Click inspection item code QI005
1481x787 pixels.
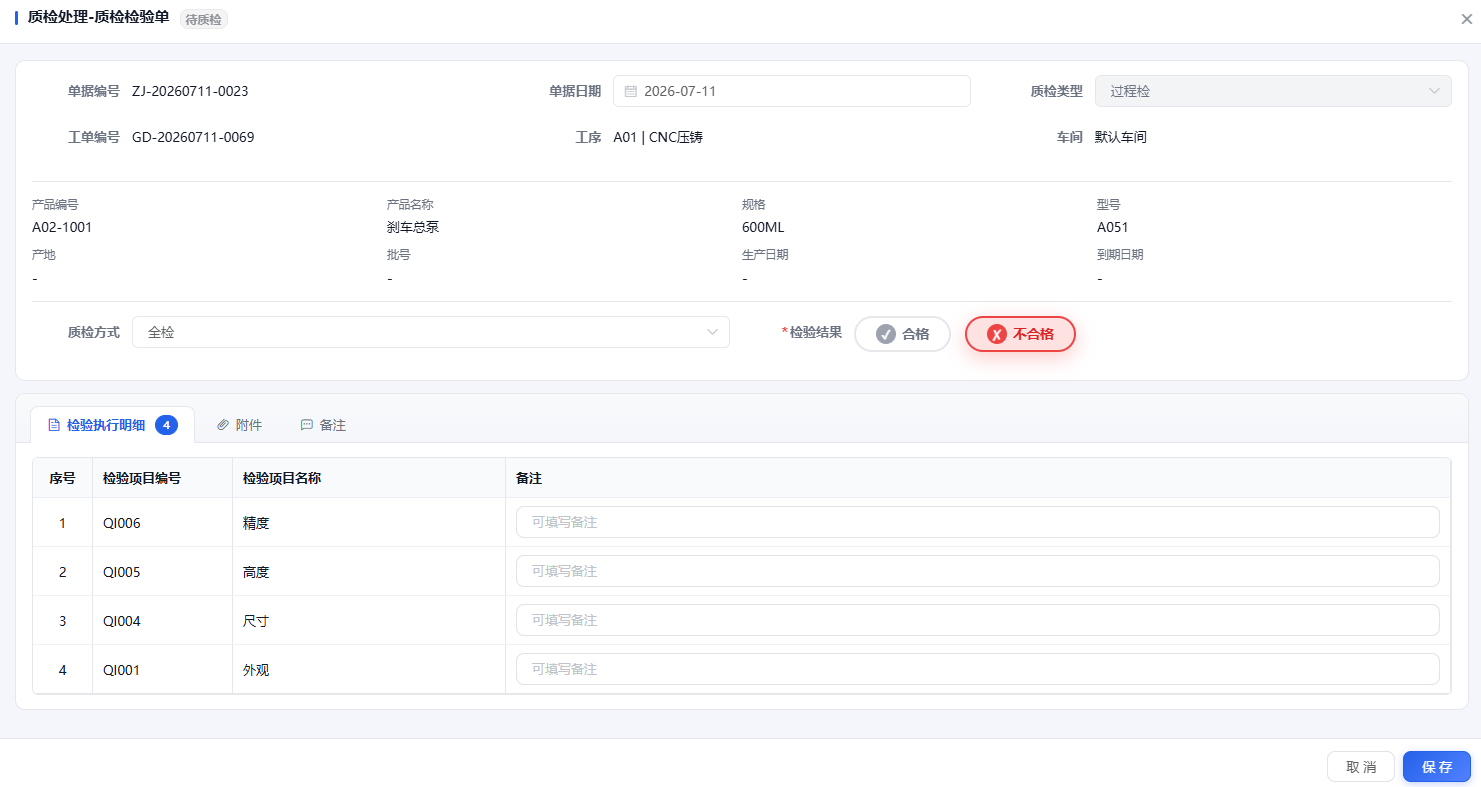(122, 572)
